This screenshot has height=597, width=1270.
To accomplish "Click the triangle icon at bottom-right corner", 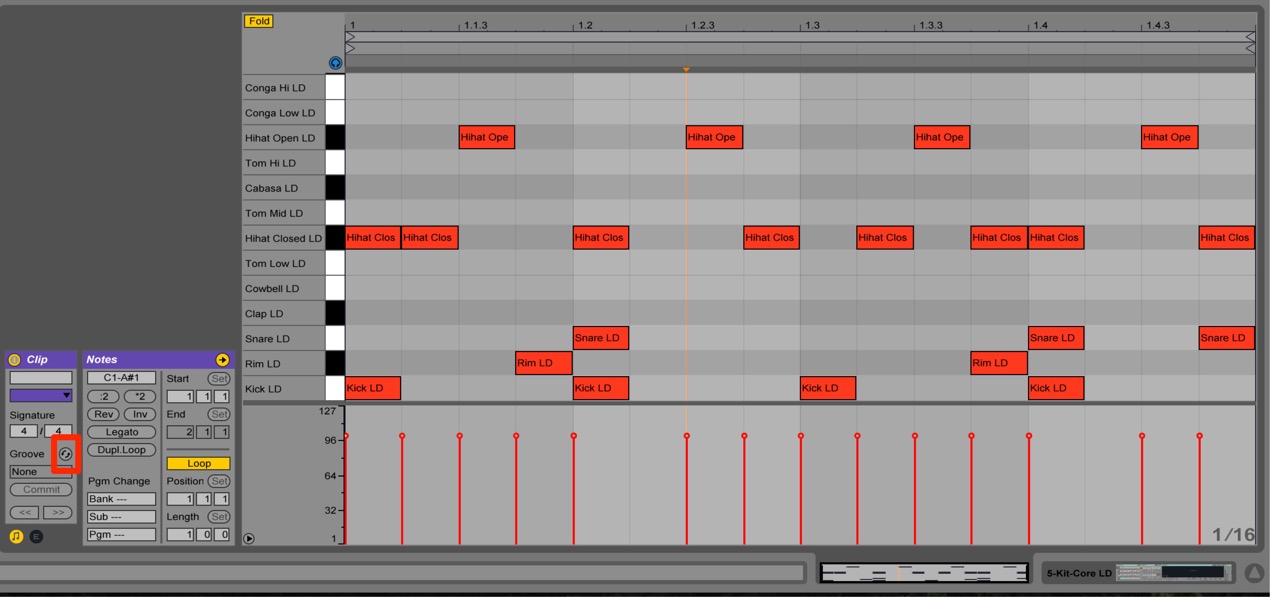I will coord(1253,573).
